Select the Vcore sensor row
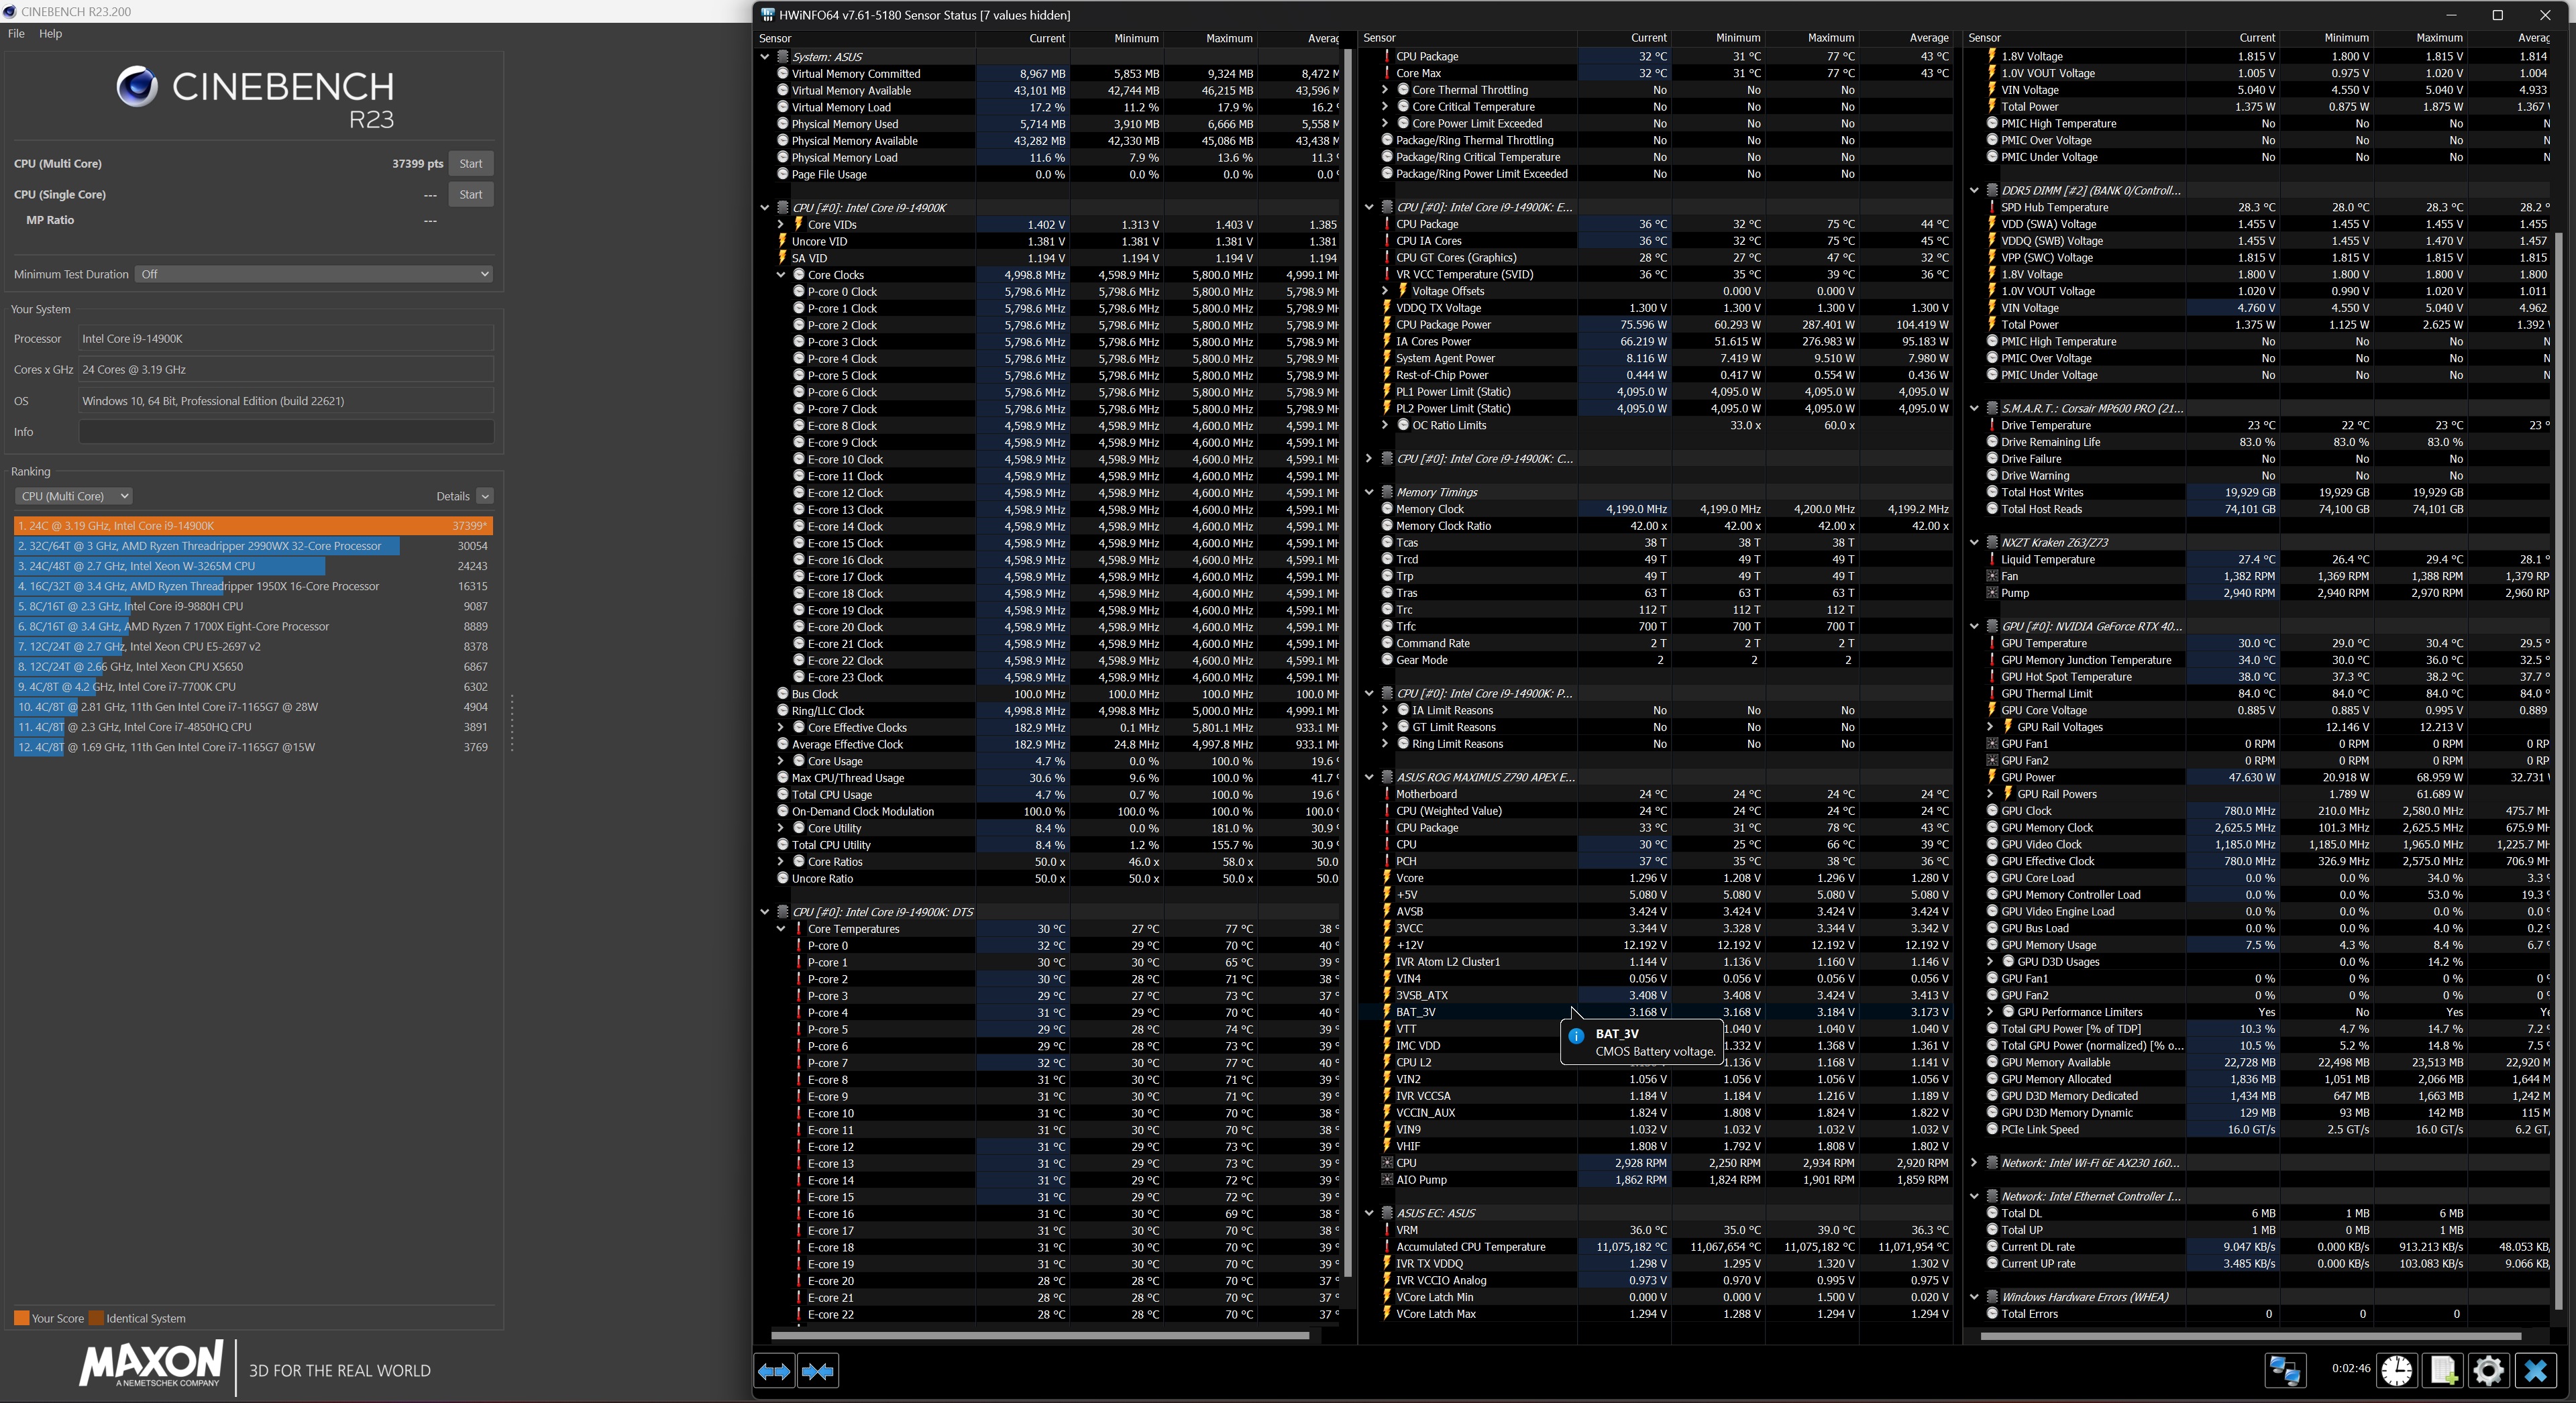This screenshot has width=2576, height=1403. tap(1665, 878)
